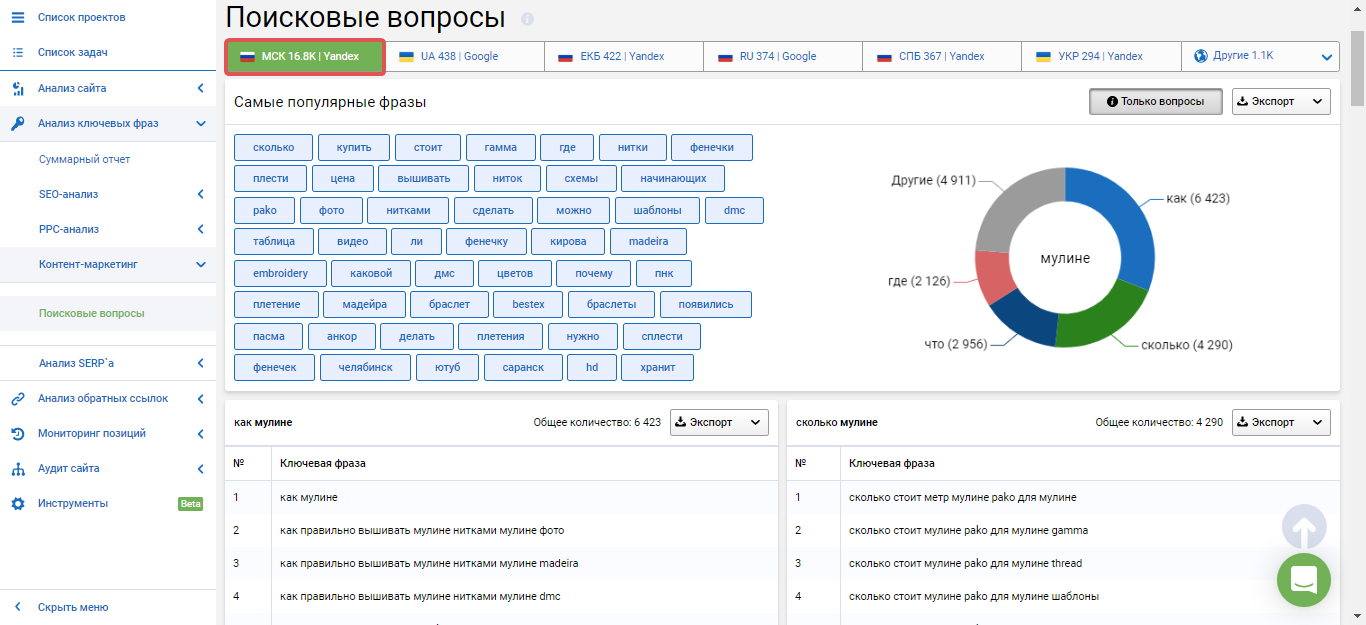Click row 'как правильно вышивать мулине нитками мулине madeira'
1366x625 pixels.
[x=501, y=563]
